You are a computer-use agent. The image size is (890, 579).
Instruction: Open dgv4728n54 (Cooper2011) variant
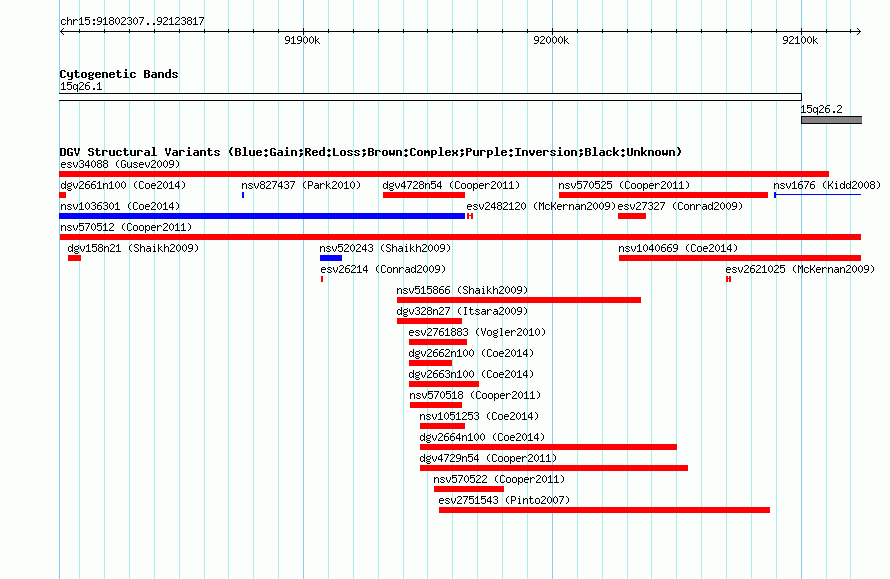coord(451,185)
